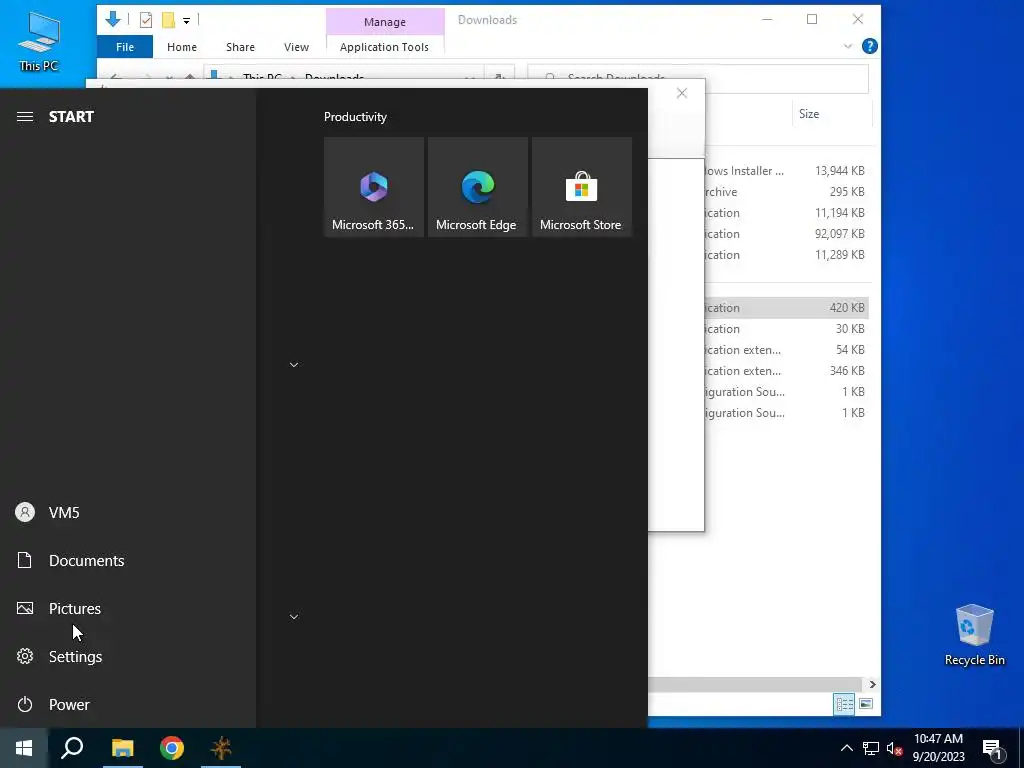The height and width of the screenshot is (768, 1024).
Task: Close the dialog over the Explorer window
Action: 682,93
